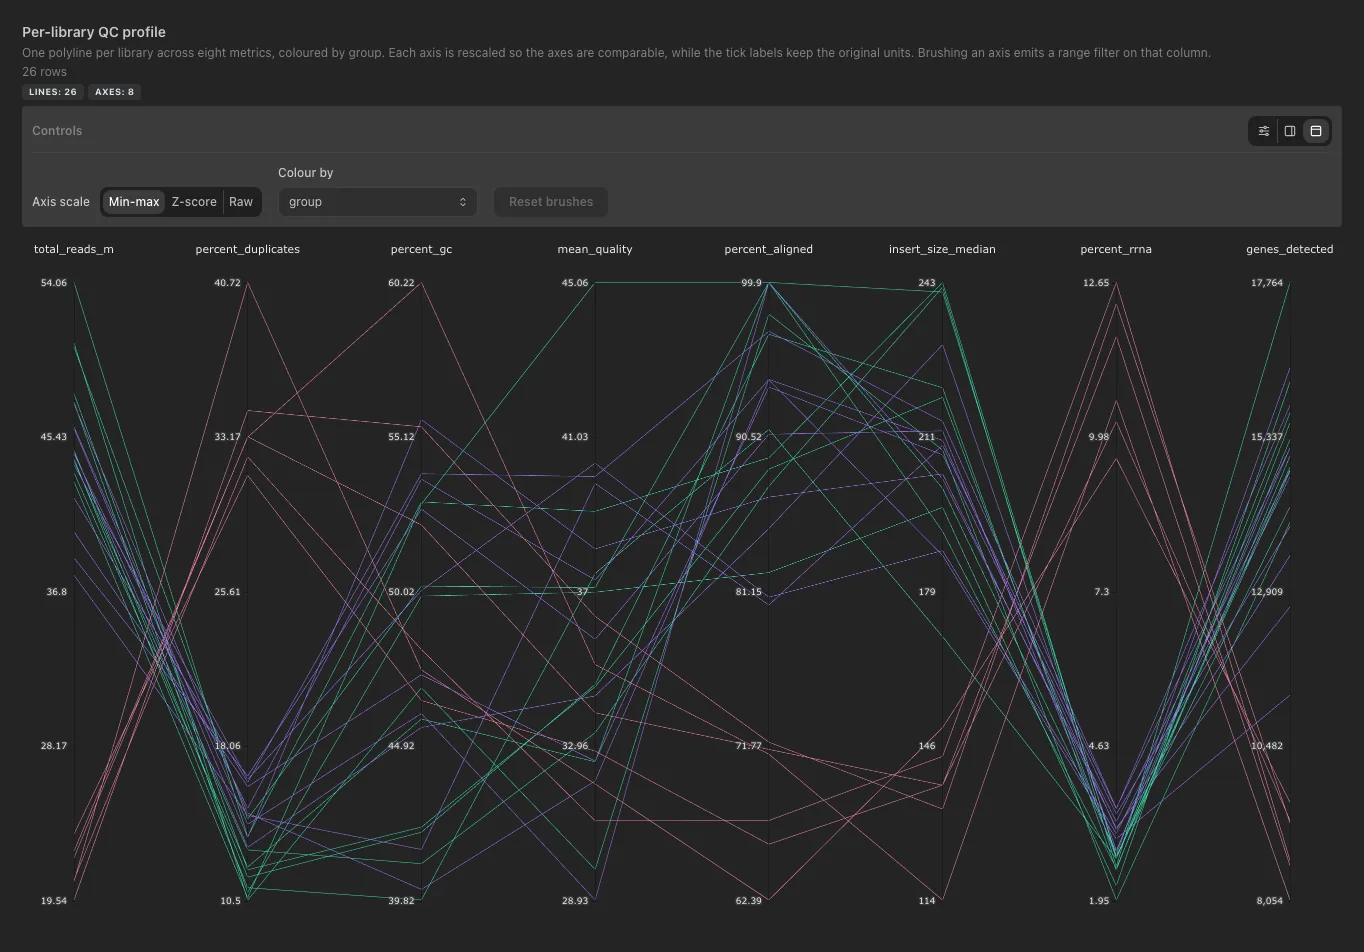Open the controls settings sliders icon
The width and height of the screenshot is (1364, 952).
click(x=1264, y=131)
